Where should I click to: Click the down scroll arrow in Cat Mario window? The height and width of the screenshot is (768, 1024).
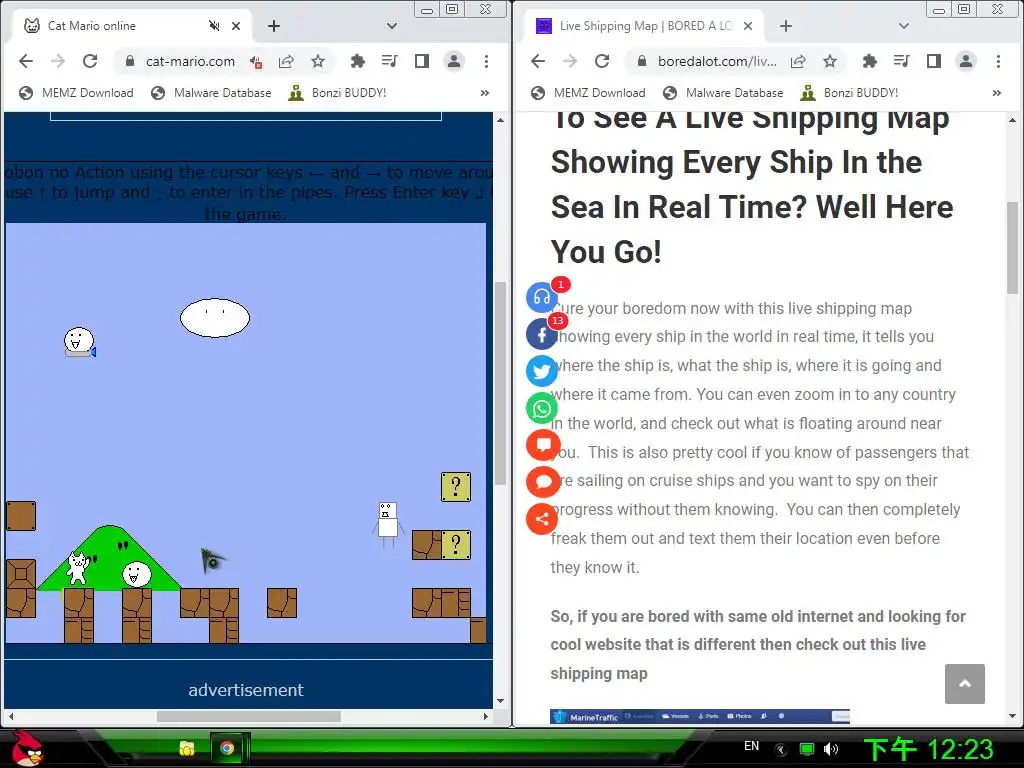[500, 701]
